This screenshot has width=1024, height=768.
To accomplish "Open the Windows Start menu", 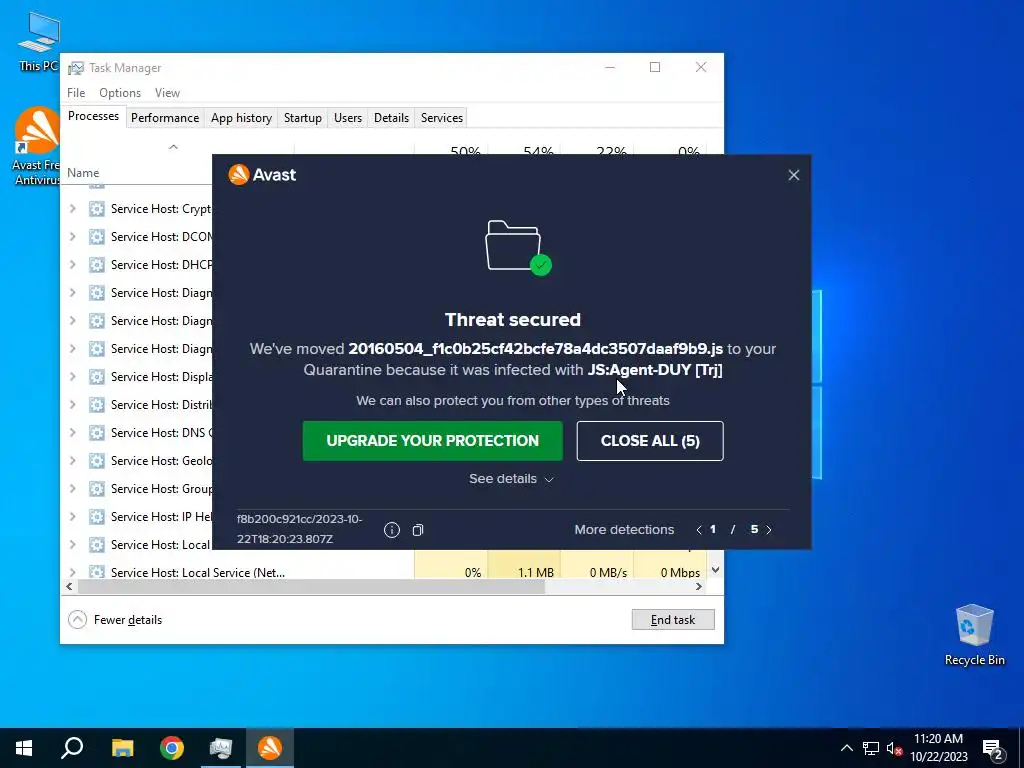I will click(x=24, y=748).
